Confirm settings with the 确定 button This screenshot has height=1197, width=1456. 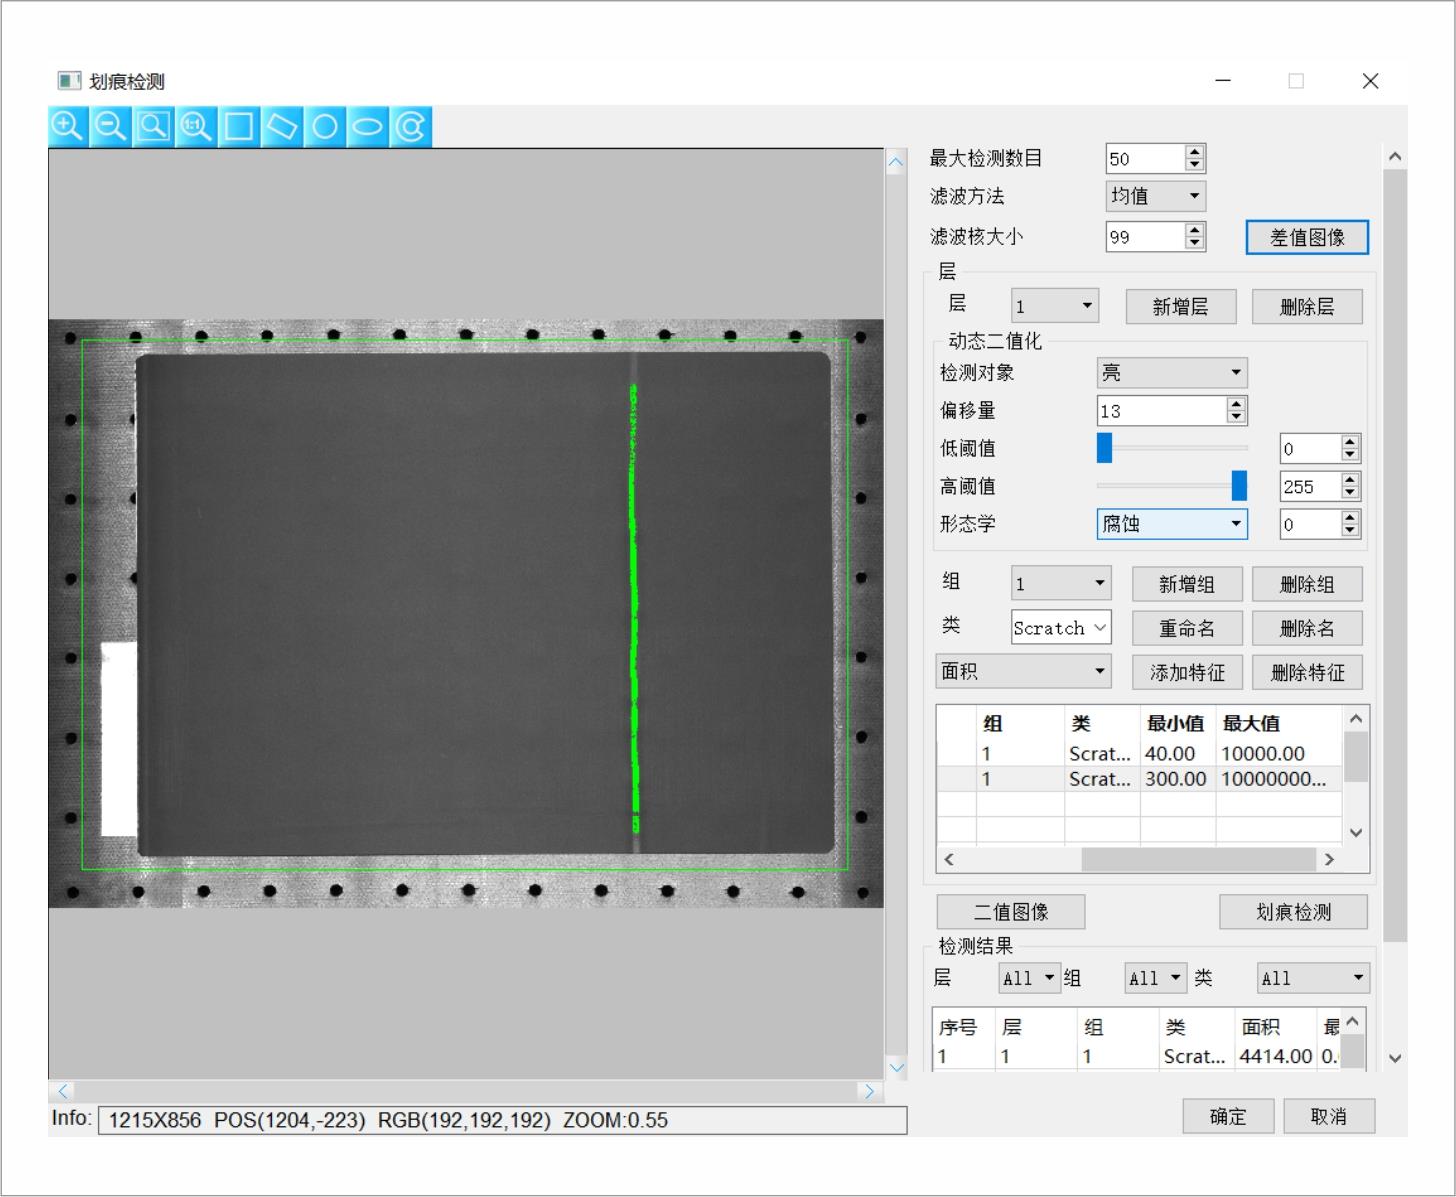pyautogui.click(x=1227, y=1116)
